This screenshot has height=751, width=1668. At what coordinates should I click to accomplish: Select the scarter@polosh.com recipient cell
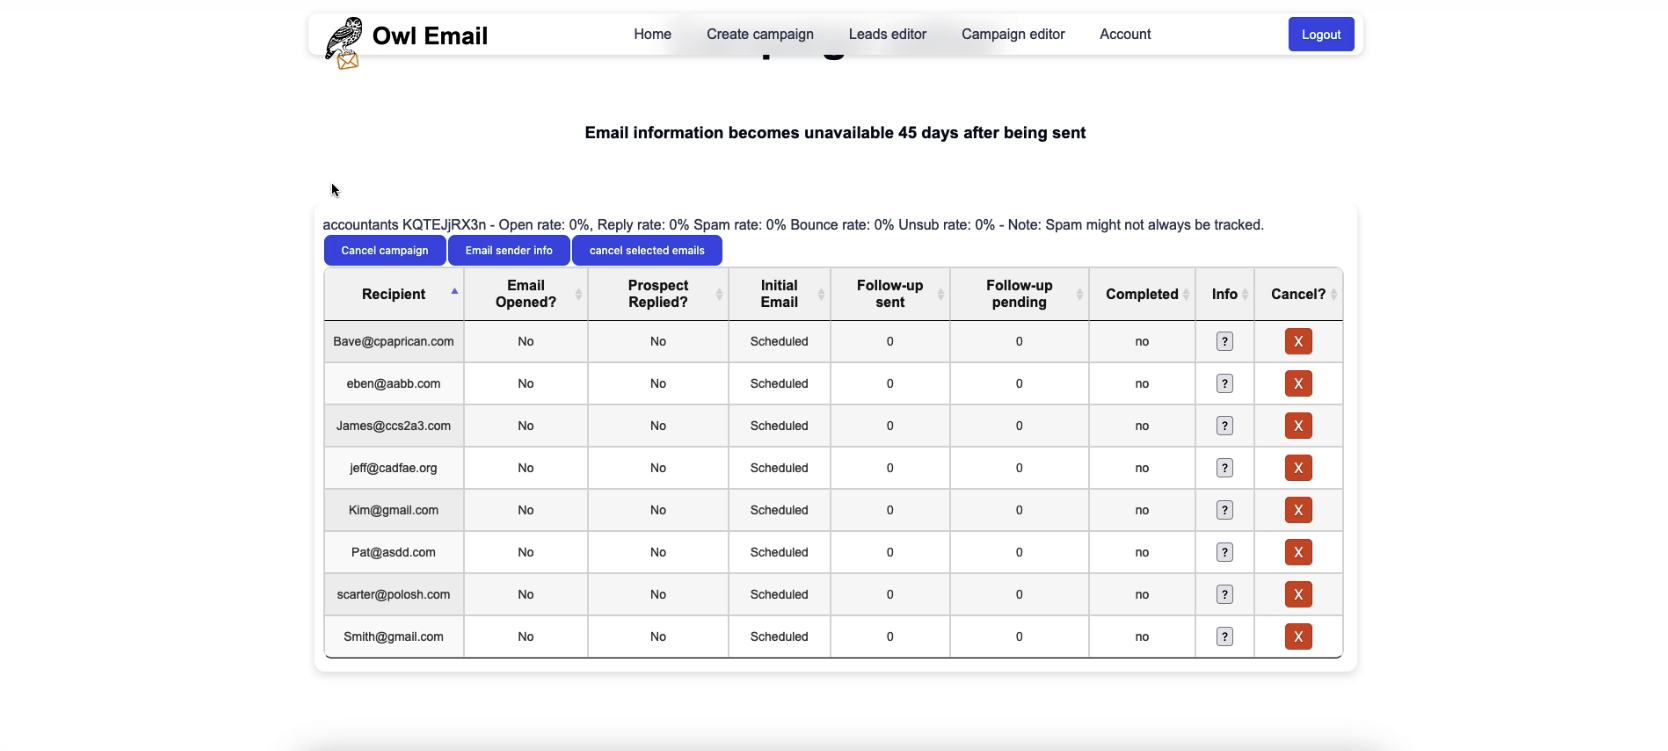[394, 594]
